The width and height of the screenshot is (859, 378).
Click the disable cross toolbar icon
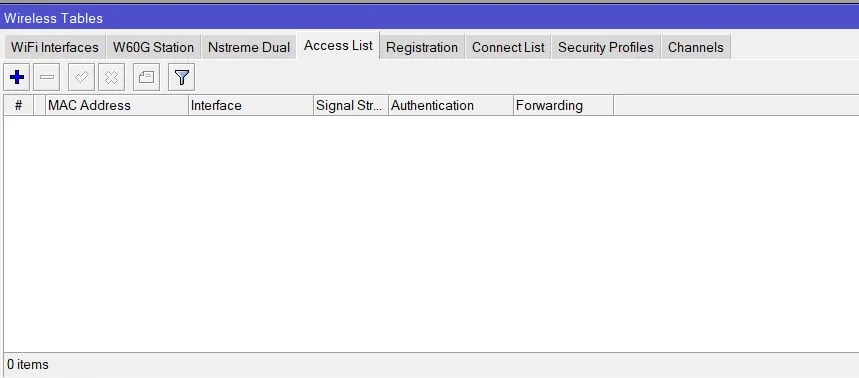[111, 77]
